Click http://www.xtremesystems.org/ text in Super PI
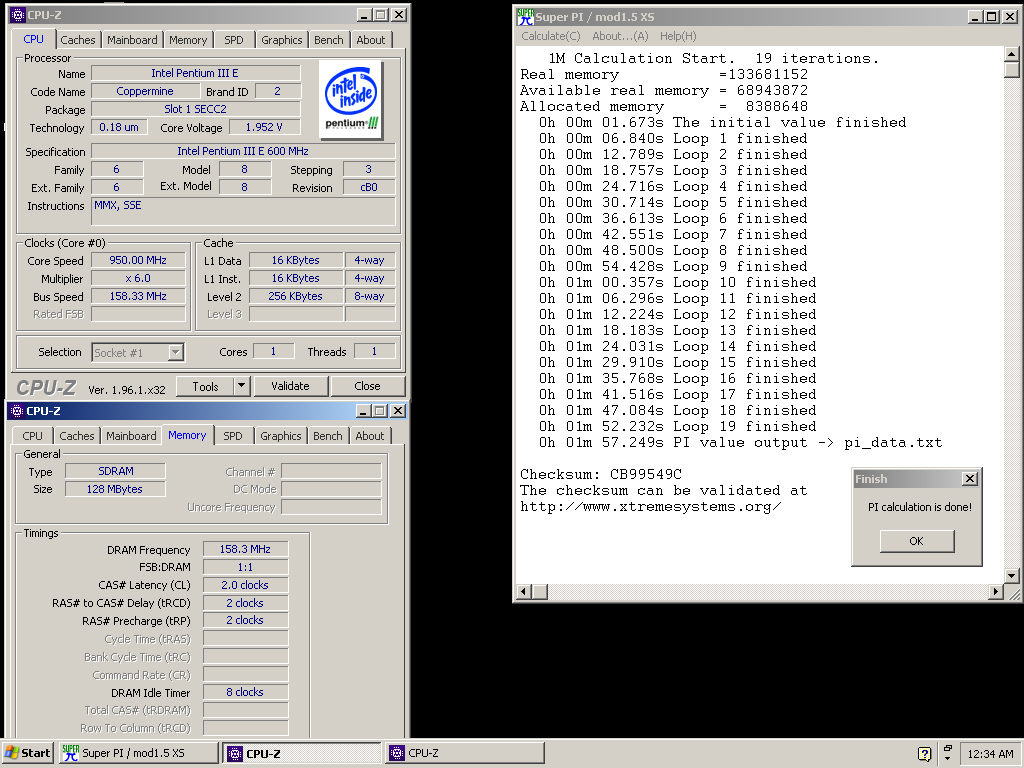 650,506
